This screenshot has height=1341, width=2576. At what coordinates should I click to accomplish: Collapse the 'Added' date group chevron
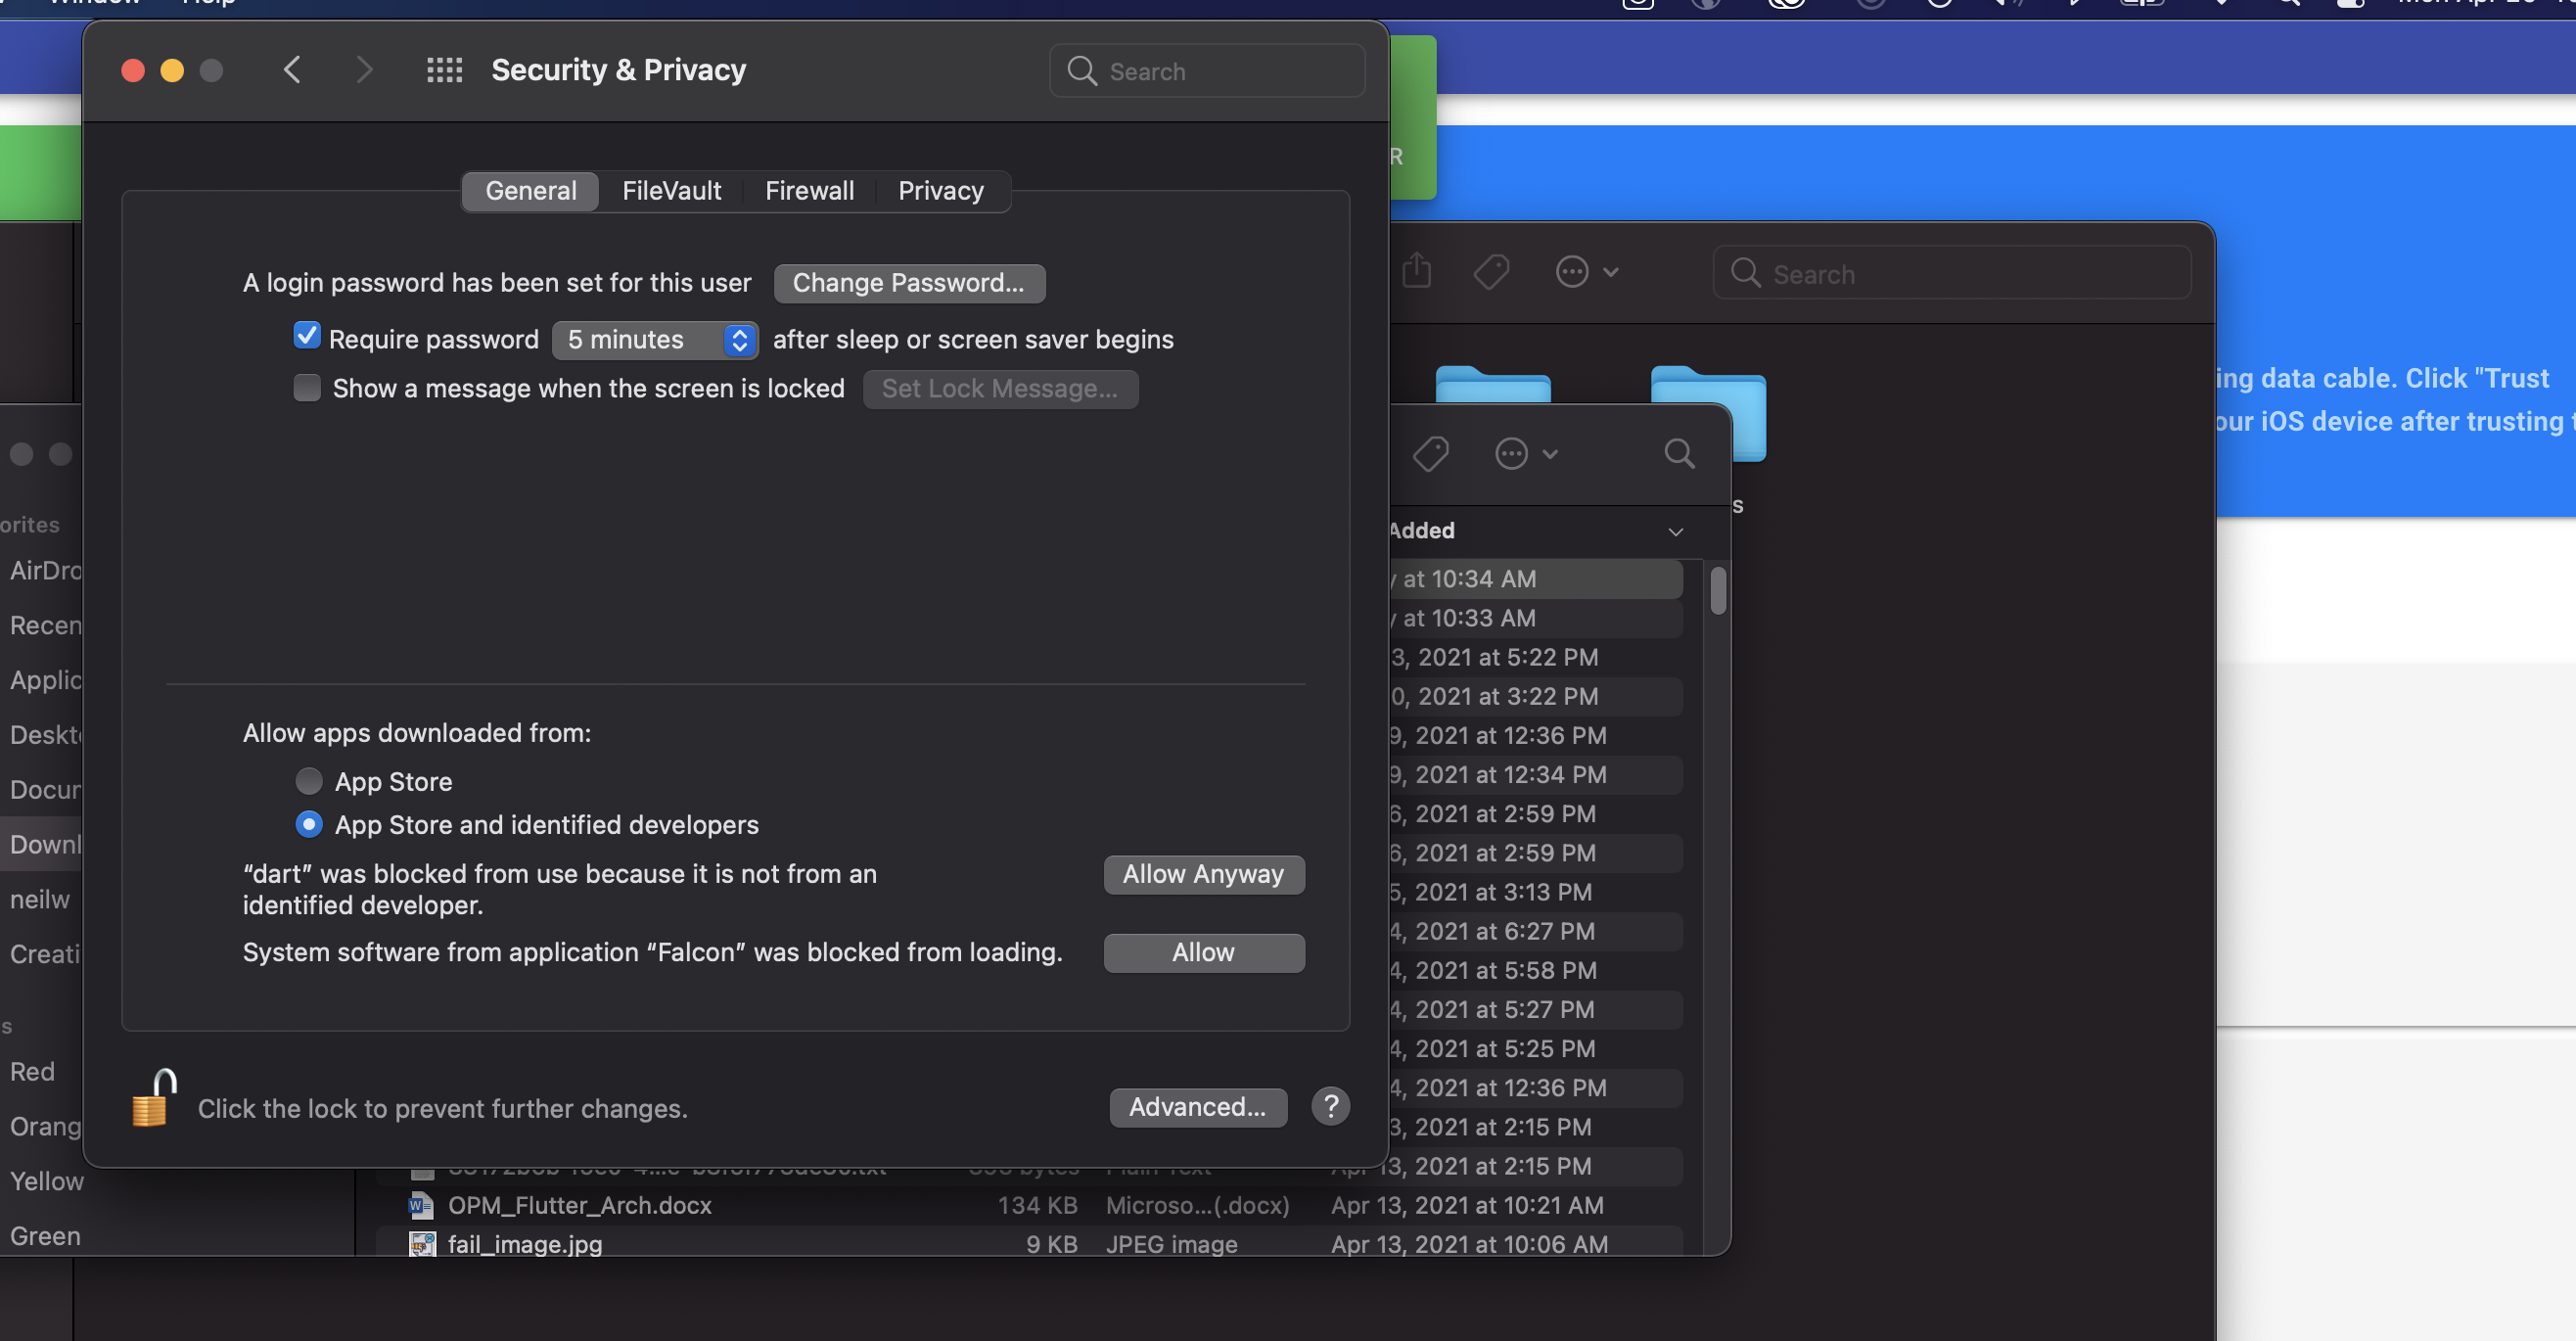click(x=1675, y=531)
